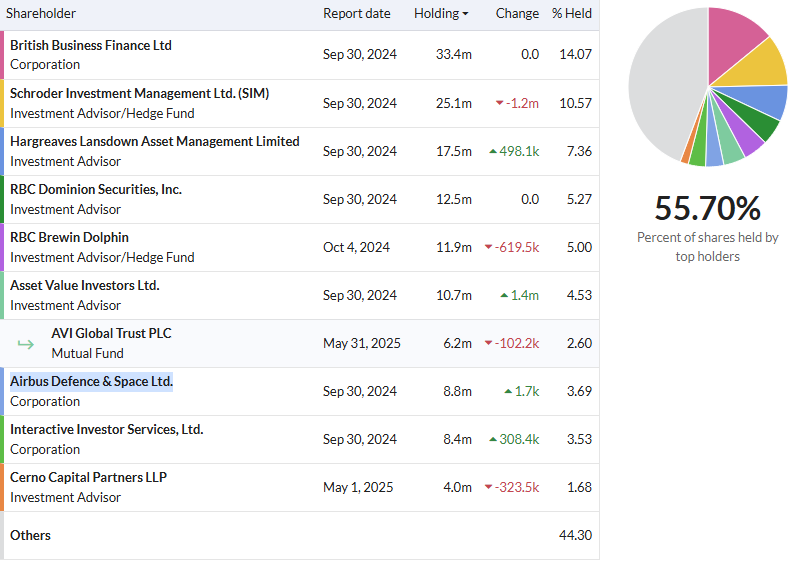Click the Holding column sort arrow
This screenshot has height=562, width=788.
coord(465,14)
